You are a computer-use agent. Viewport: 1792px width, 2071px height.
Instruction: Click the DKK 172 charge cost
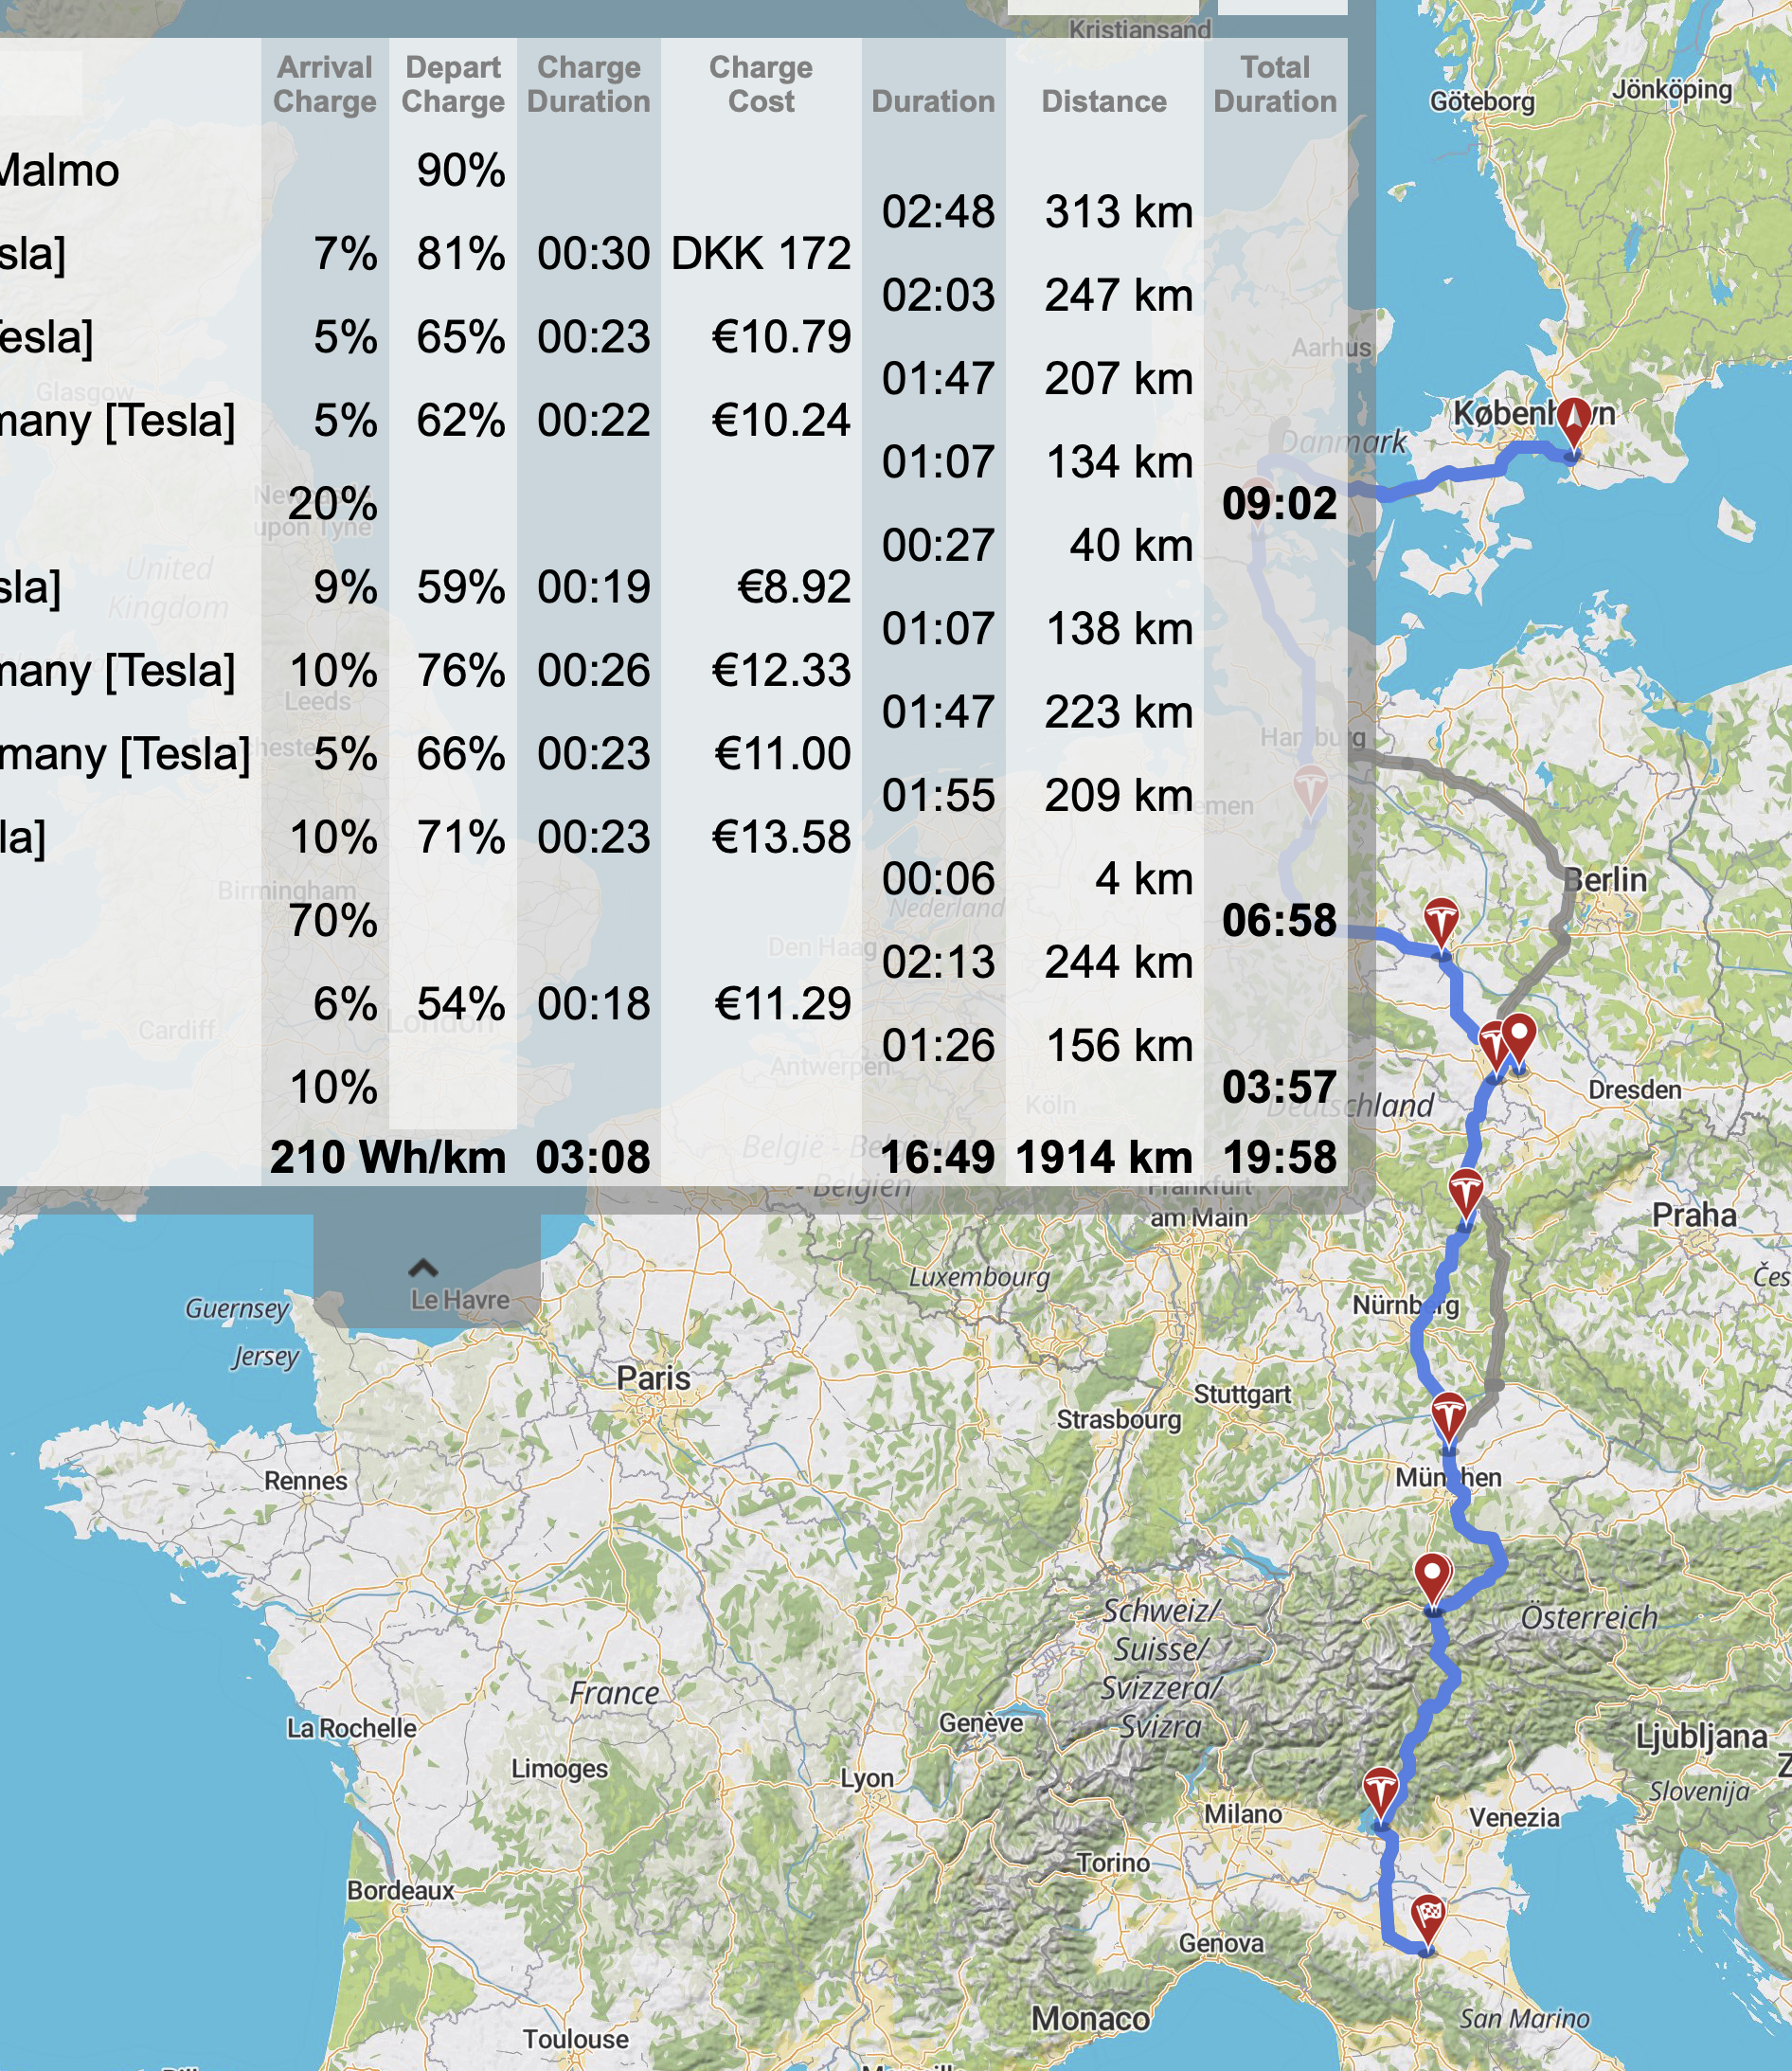761,254
